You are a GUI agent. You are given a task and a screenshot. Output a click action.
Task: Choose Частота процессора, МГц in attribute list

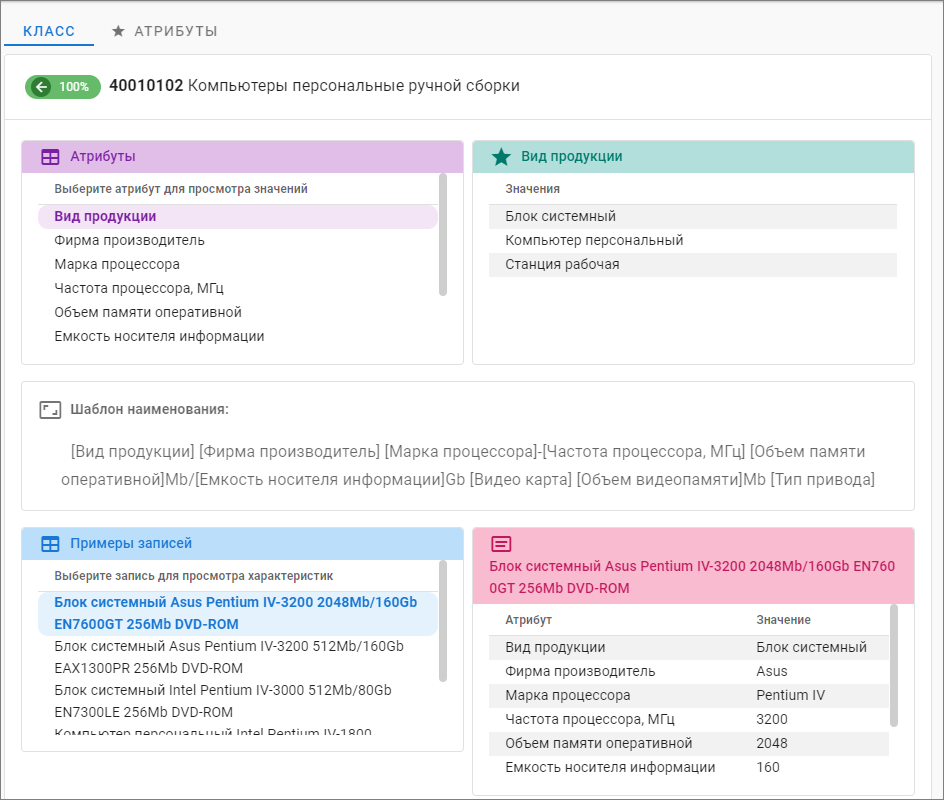click(138, 289)
